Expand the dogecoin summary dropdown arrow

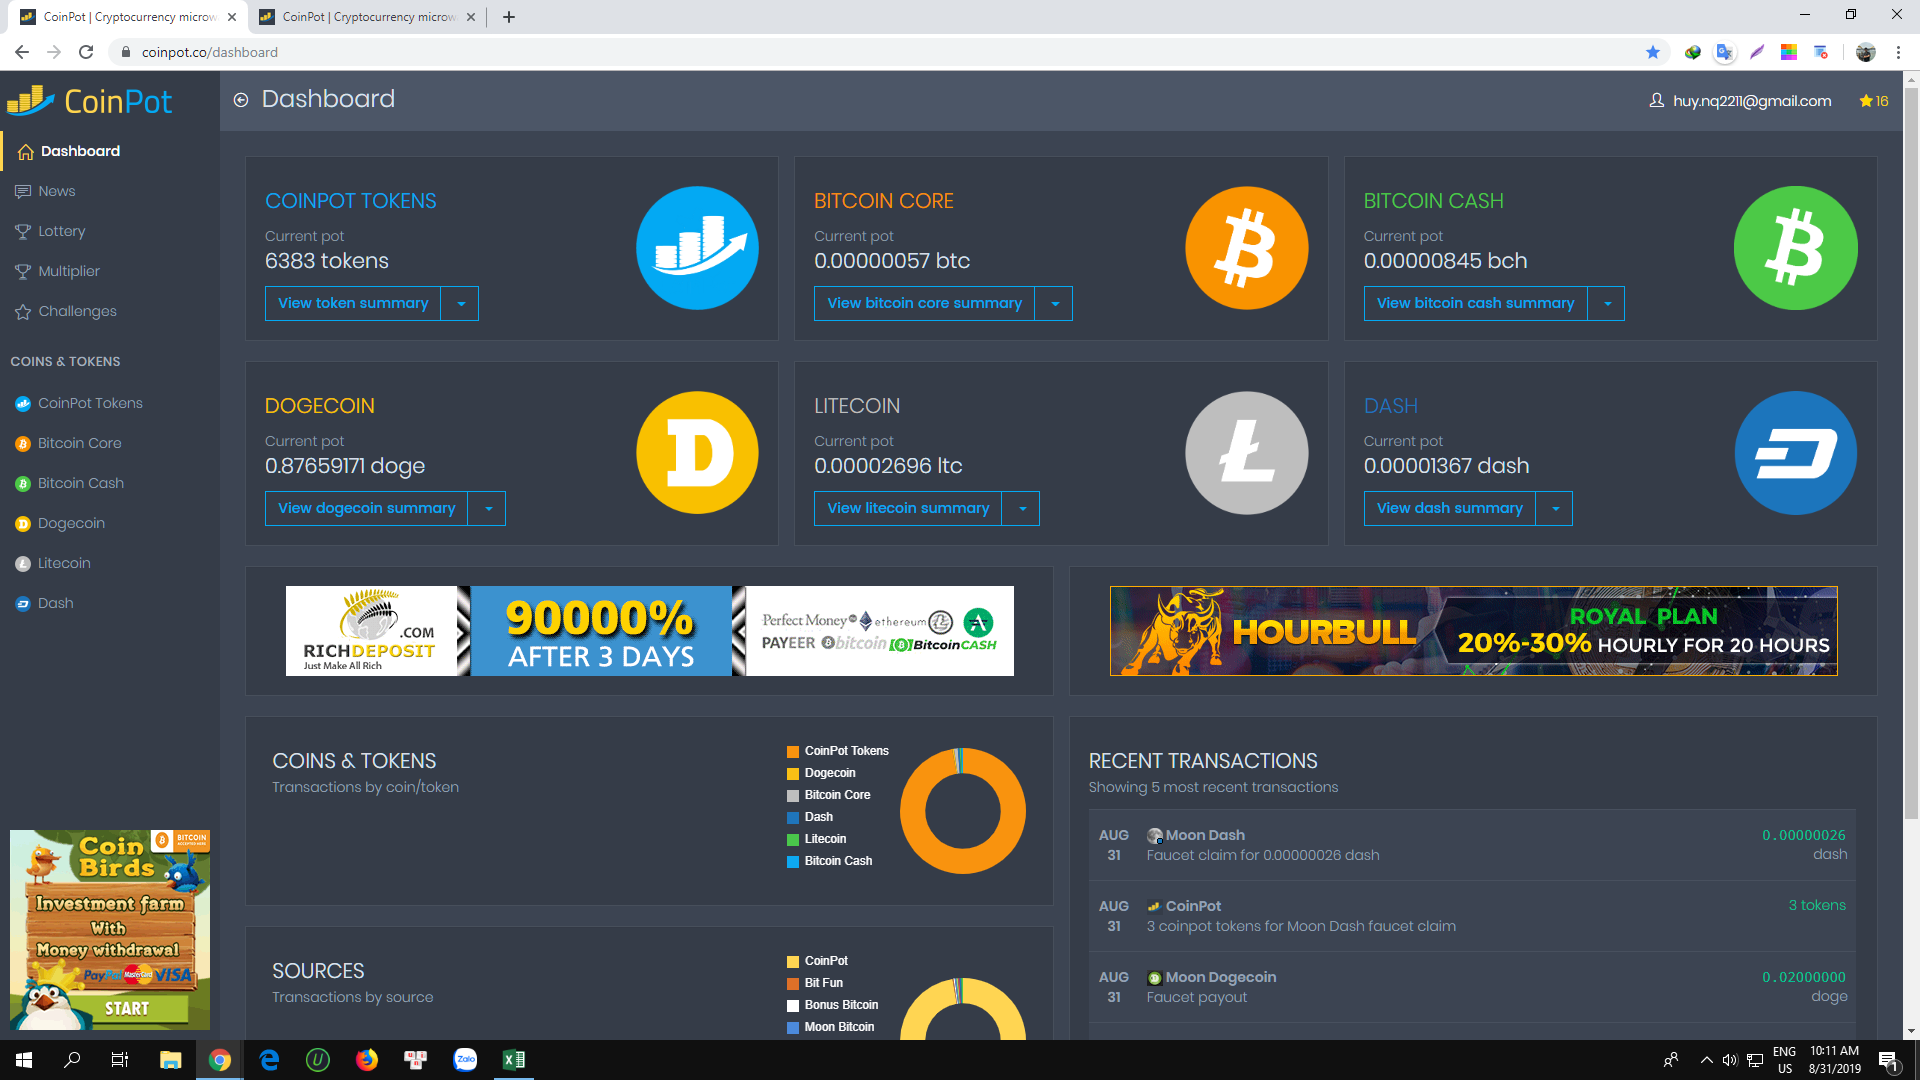(x=488, y=509)
